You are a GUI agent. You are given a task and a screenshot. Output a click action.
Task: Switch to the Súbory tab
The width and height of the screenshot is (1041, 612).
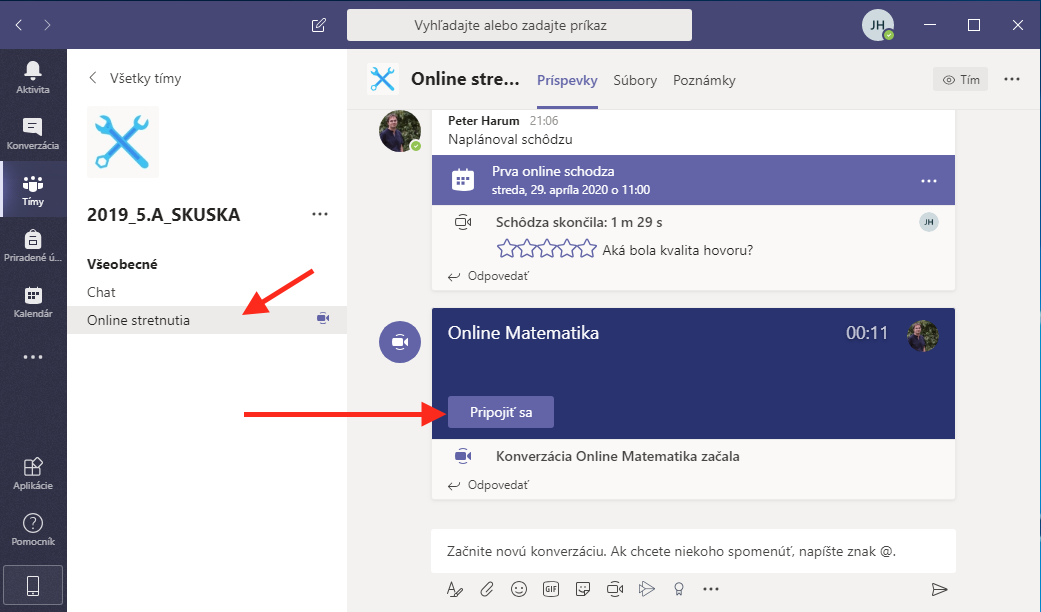[x=635, y=80]
